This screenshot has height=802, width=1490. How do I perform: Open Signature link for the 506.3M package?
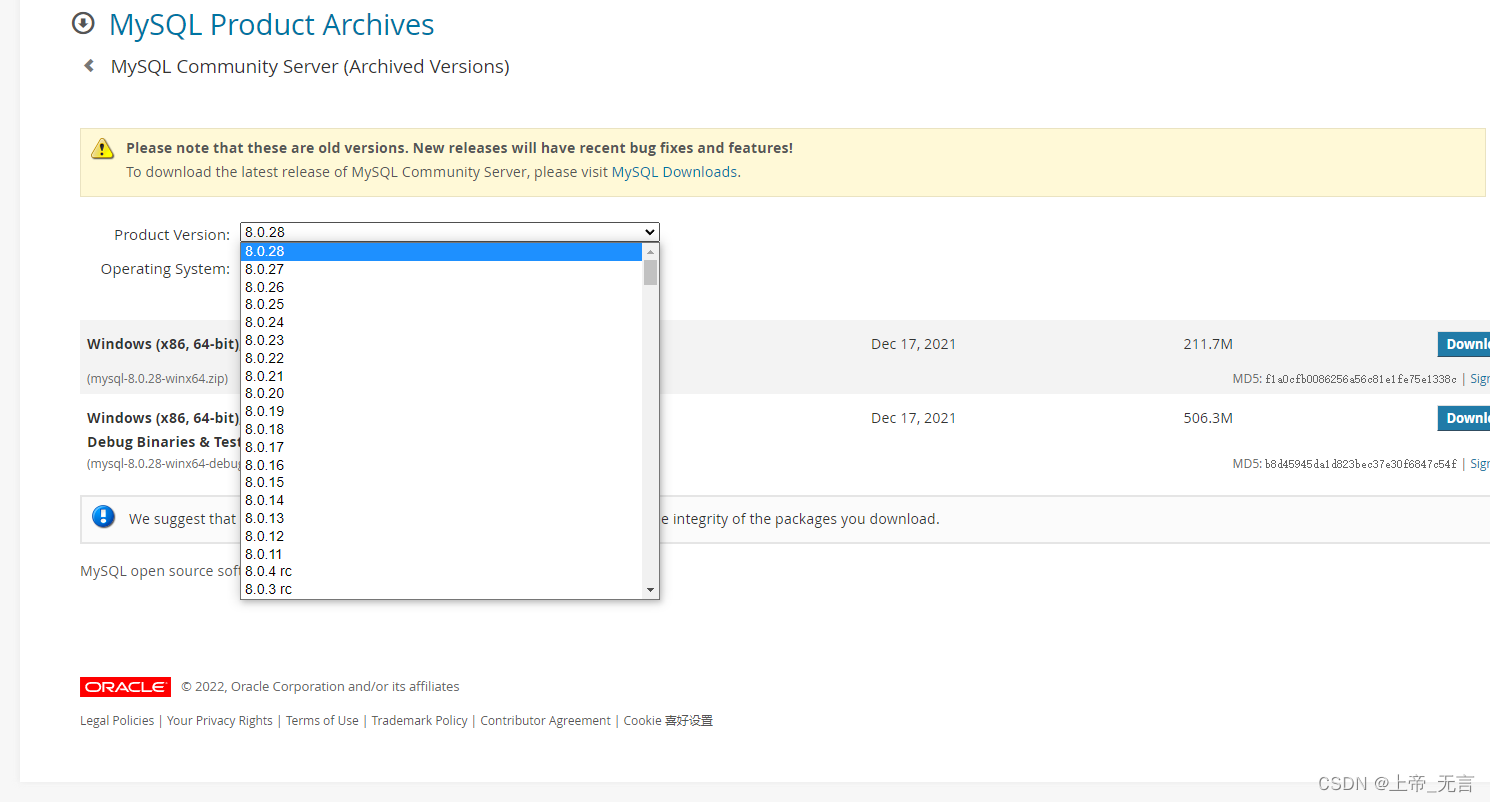tap(1480, 464)
